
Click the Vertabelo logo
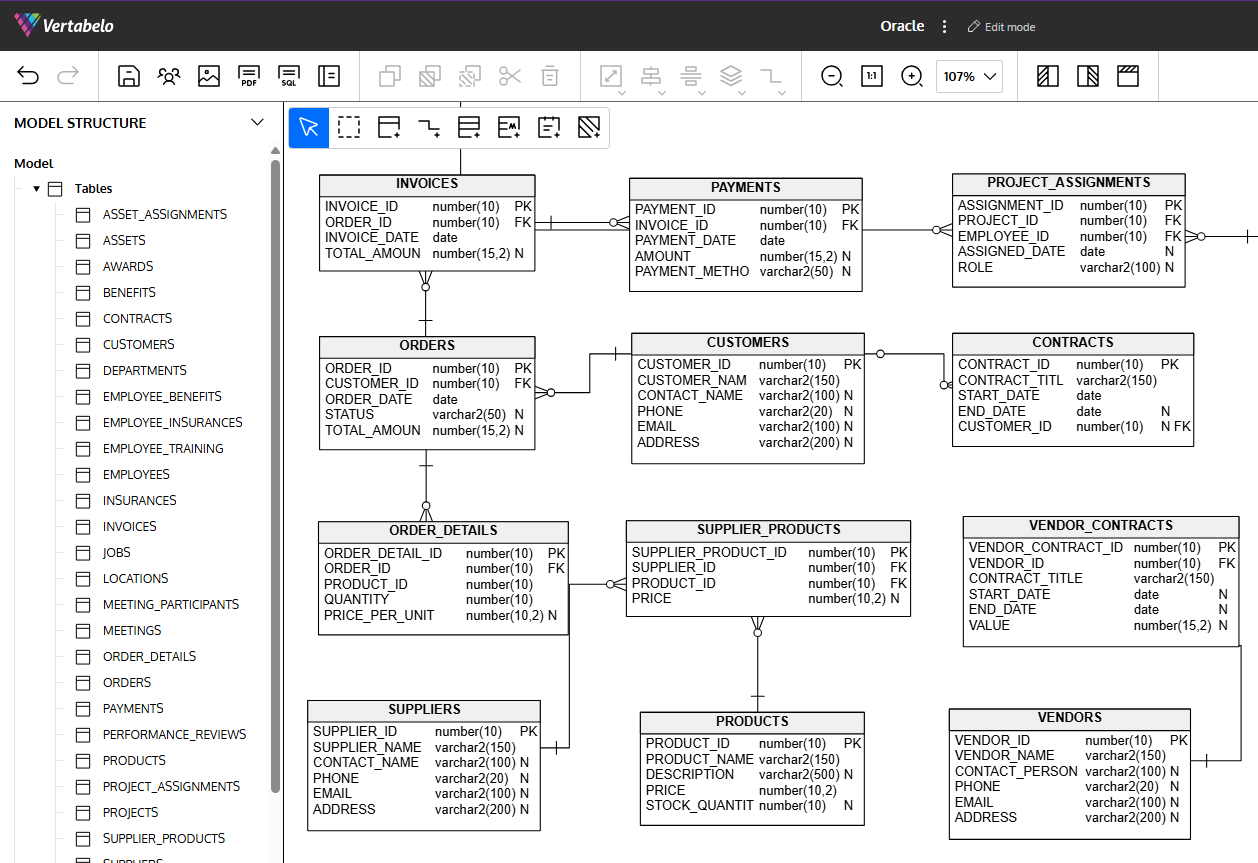click(64, 25)
